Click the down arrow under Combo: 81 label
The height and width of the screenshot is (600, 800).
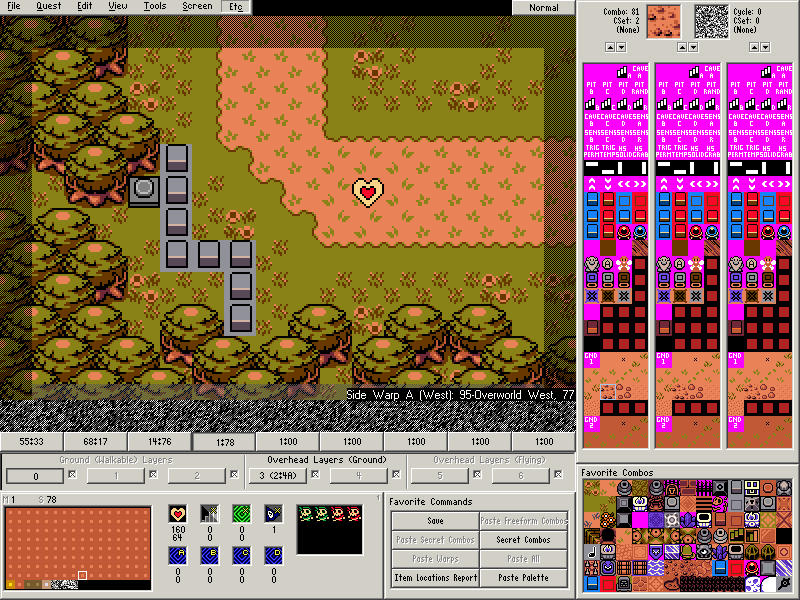point(621,47)
